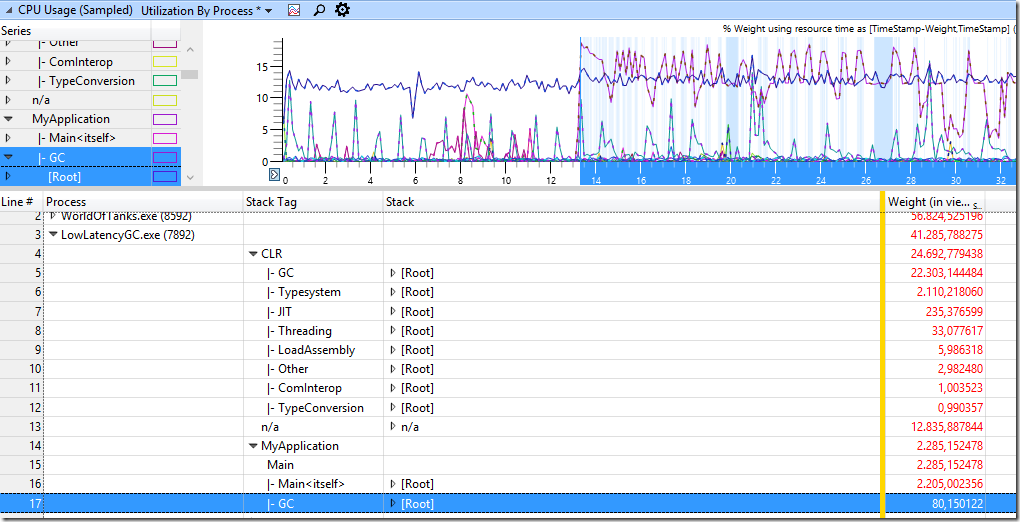Image resolution: width=1020 pixels, height=522 pixels.
Task: Change the n/a series color swatch
Action: [165, 100]
